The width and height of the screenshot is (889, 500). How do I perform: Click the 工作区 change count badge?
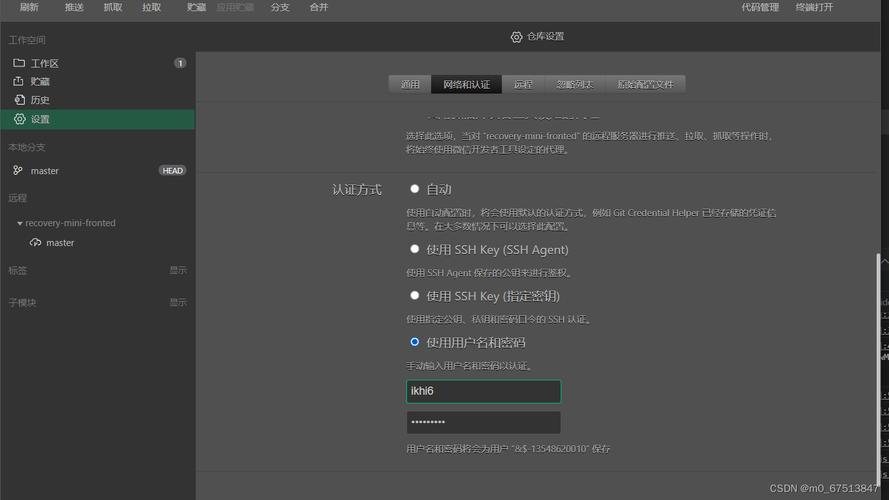point(180,63)
